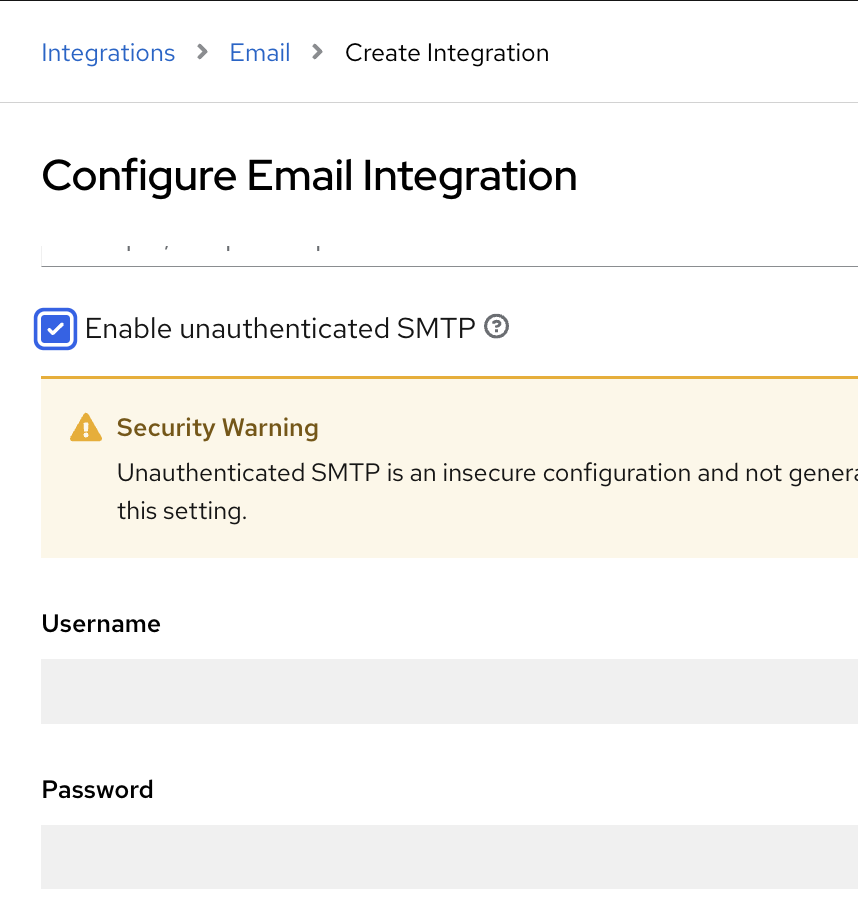Screen dimensions: 858x918
Task: Click the Username field label
Action: [x=101, y=624]
